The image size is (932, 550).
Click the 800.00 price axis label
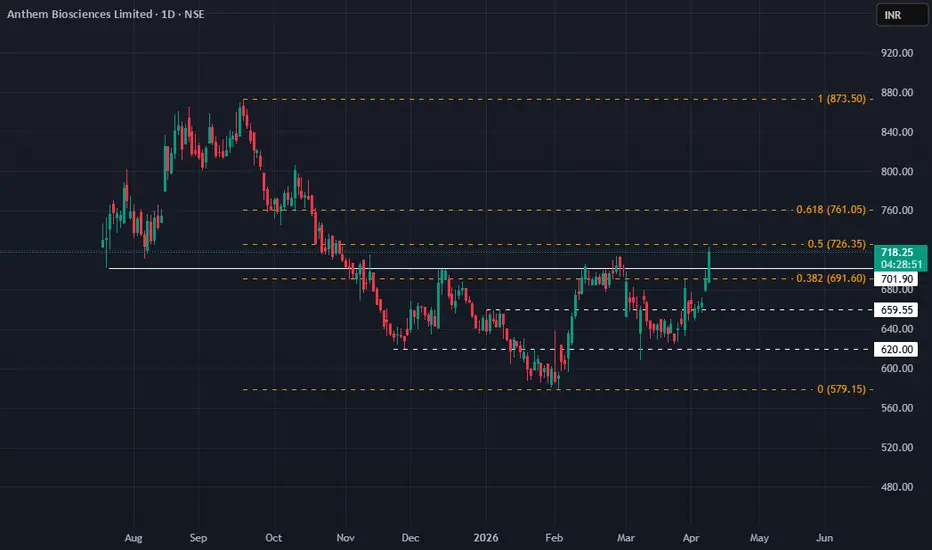coord(896,171)
